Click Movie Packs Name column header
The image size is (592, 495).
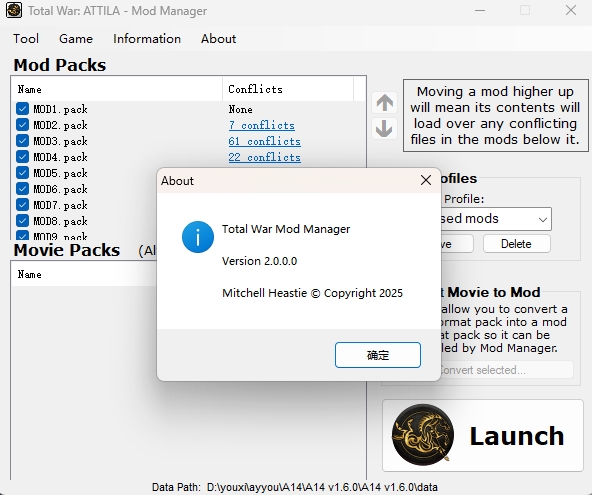click(84, 274)
